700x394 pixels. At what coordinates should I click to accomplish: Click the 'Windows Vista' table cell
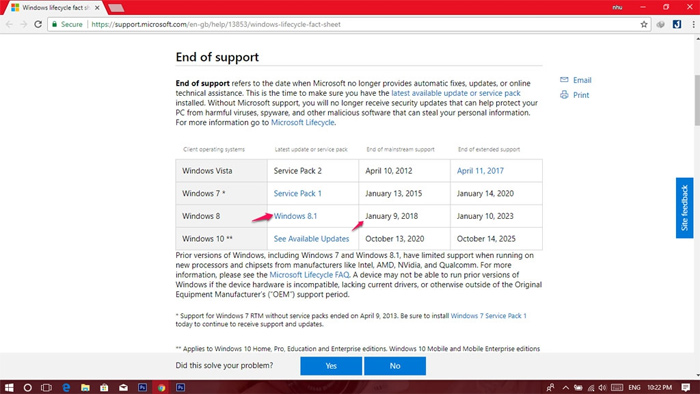coord(221,170)
